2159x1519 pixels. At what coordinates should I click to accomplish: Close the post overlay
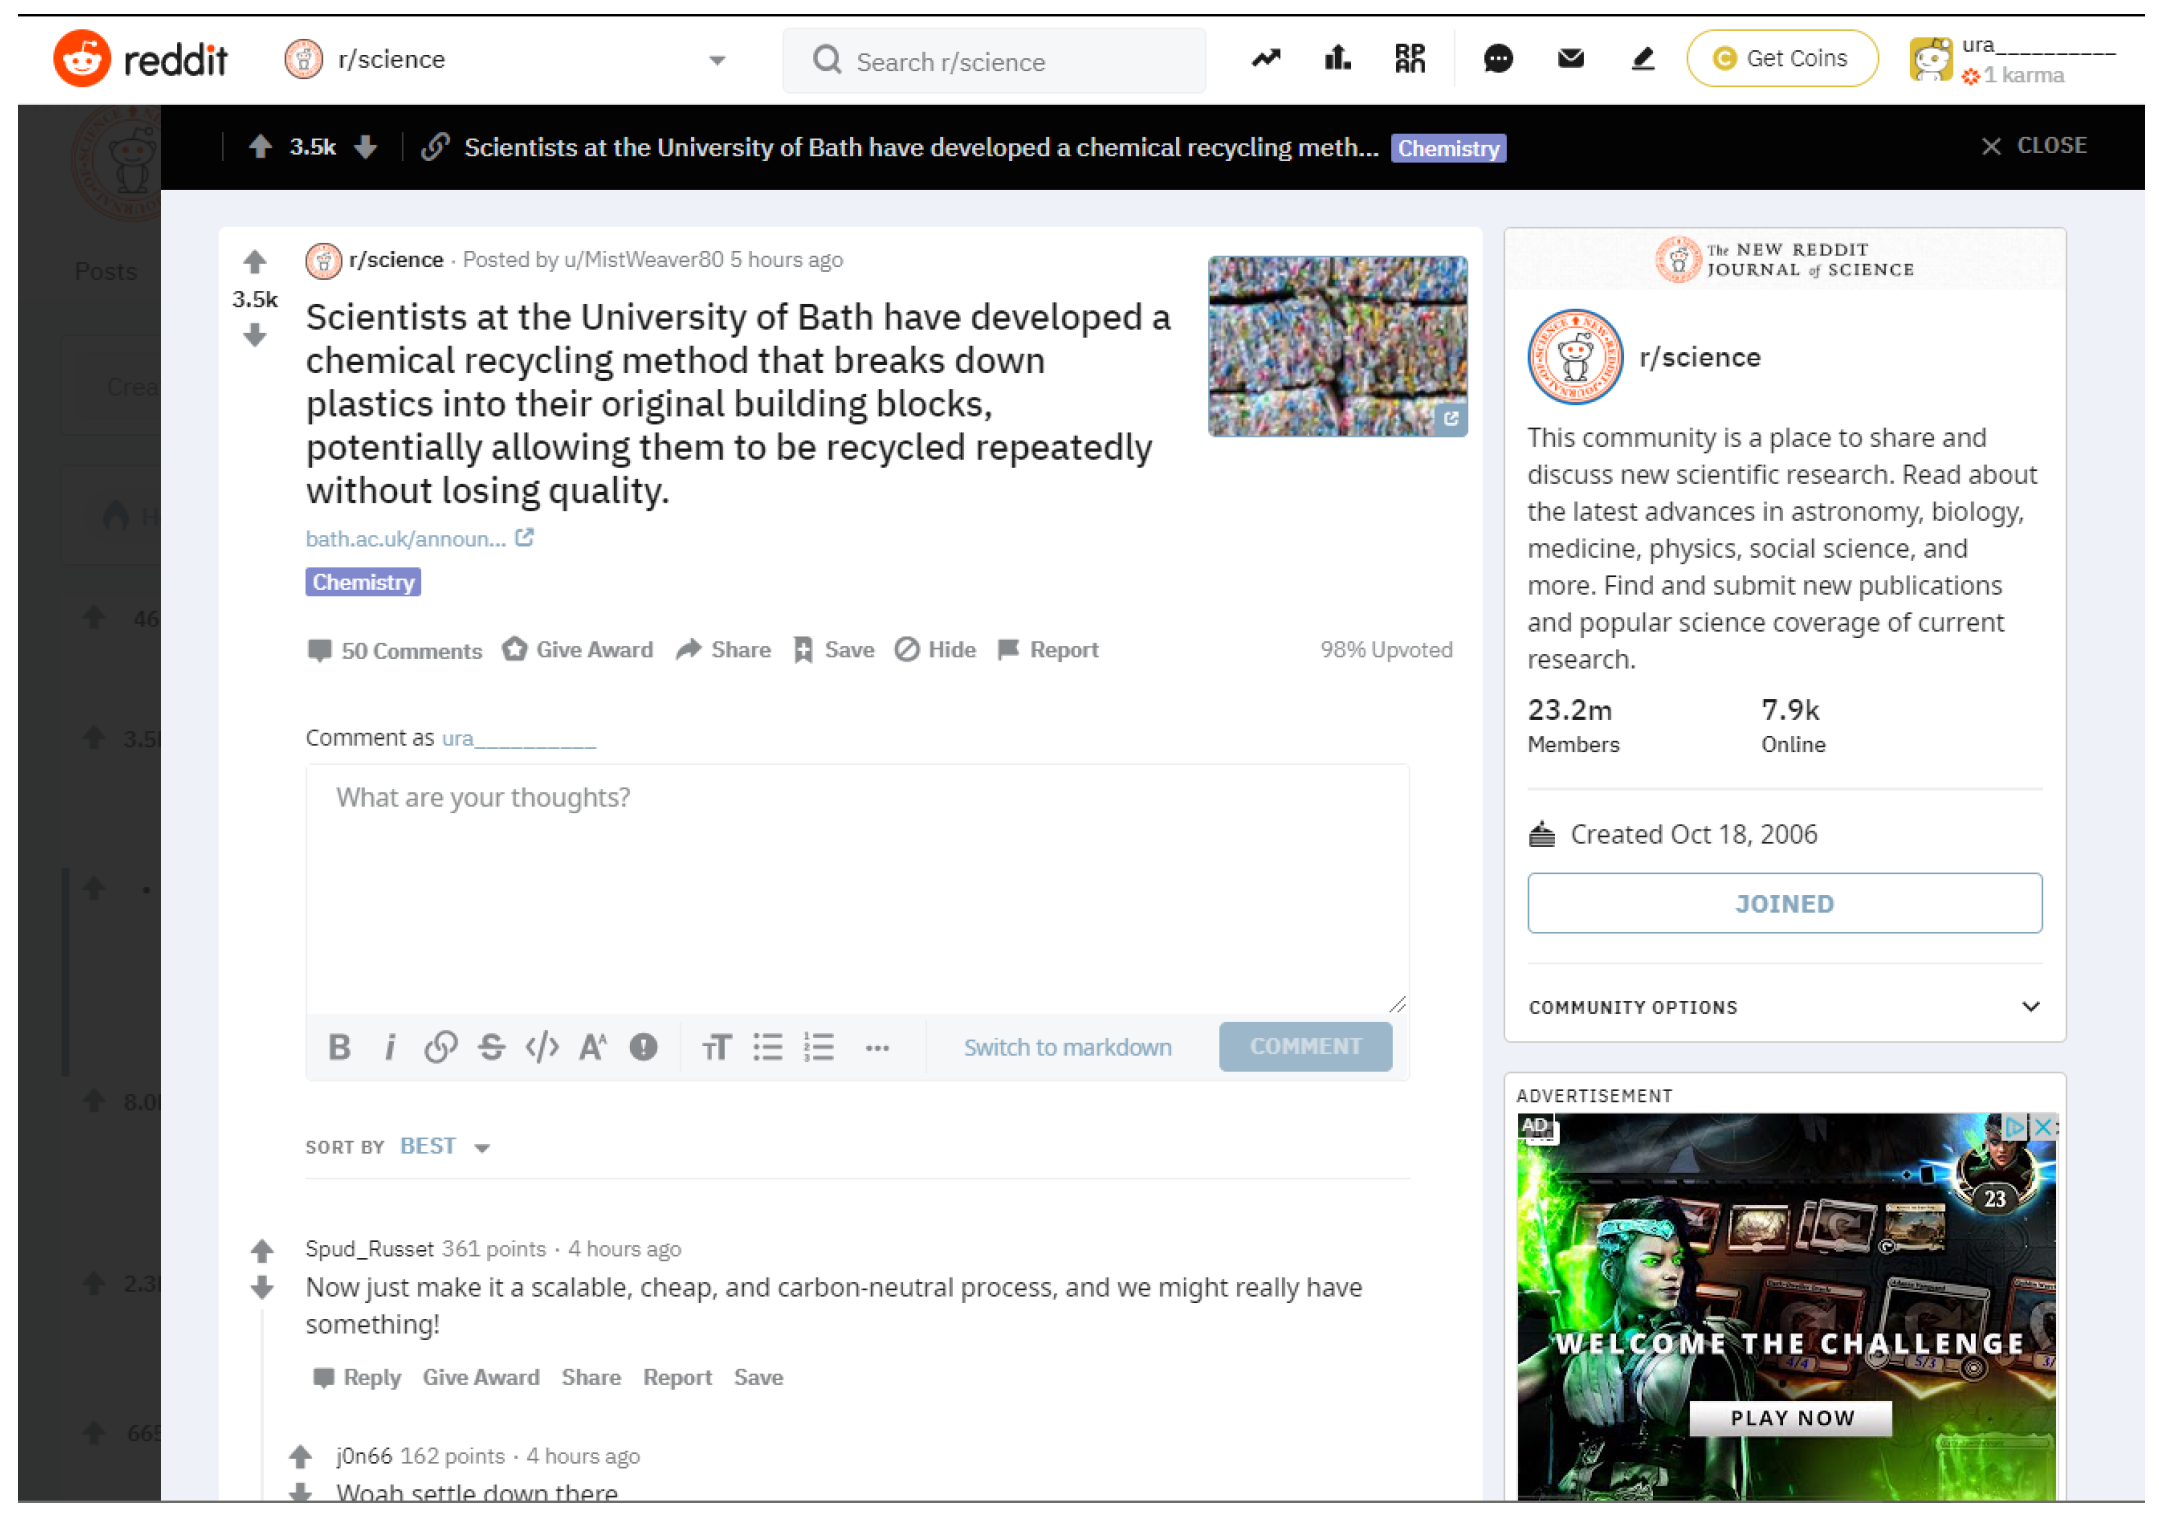pyautogui.click(x=2034, y=146)
